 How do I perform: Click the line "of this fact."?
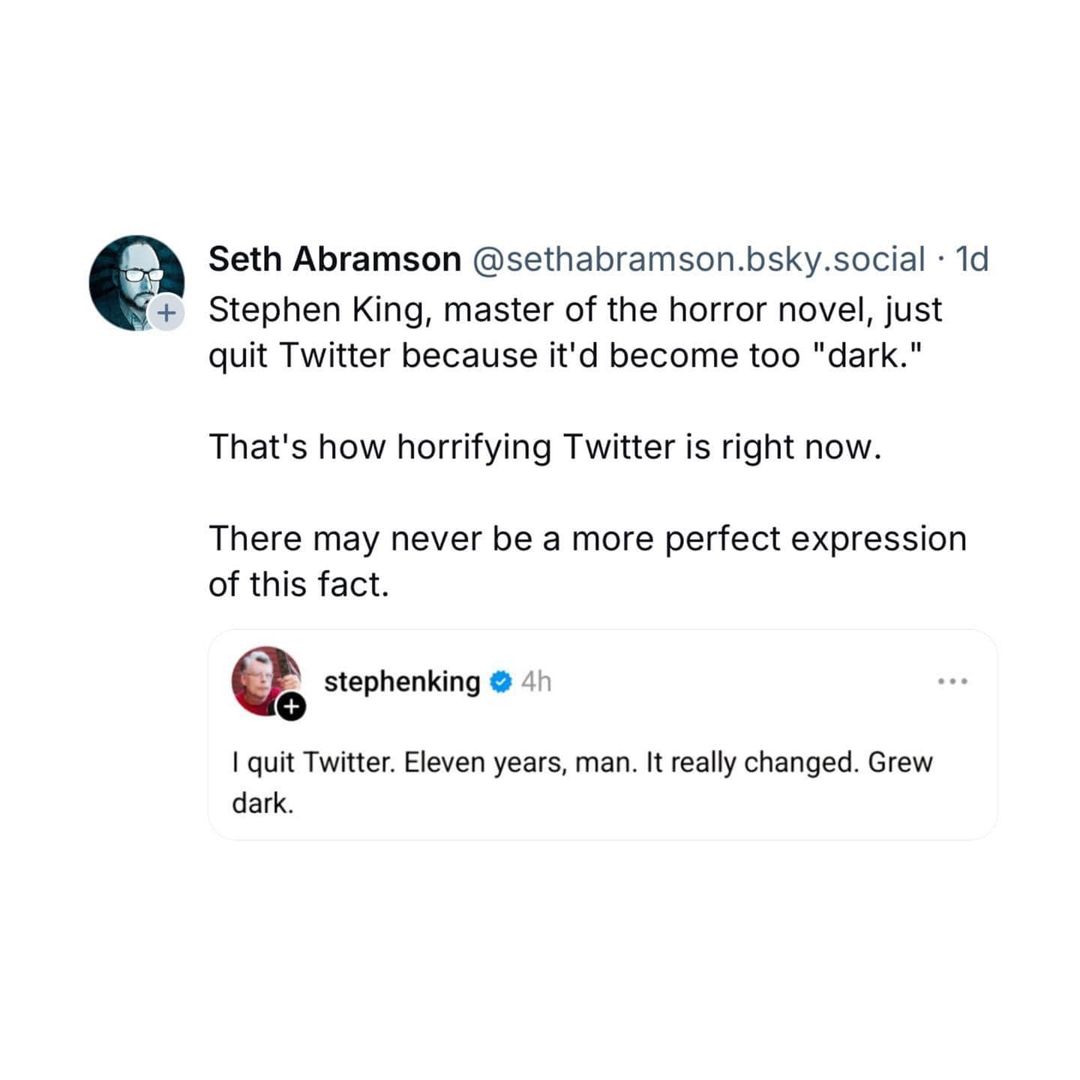297,584
